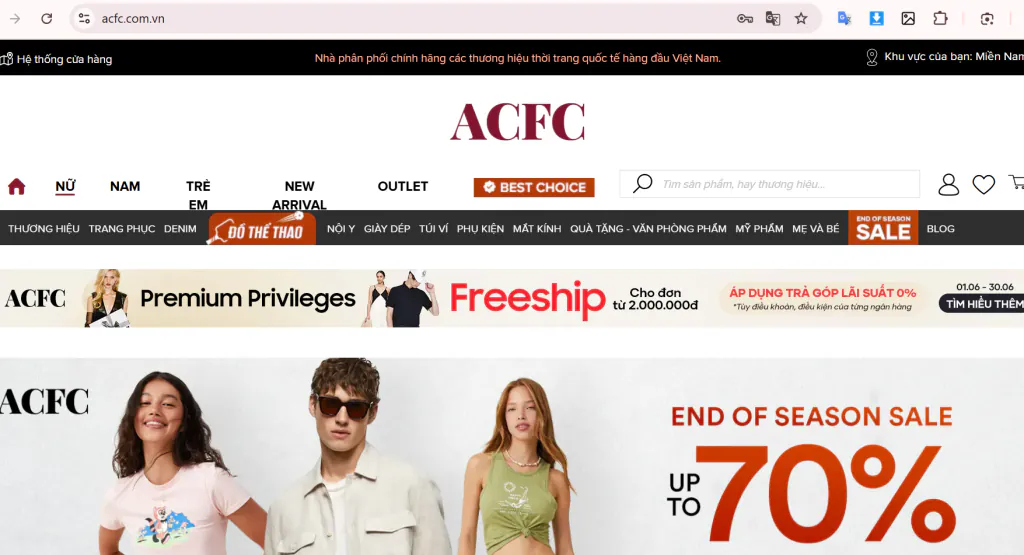Open Hệ thống cửa hàng store link
Viewport: 1024px width, 555px height.
point(56,59)
